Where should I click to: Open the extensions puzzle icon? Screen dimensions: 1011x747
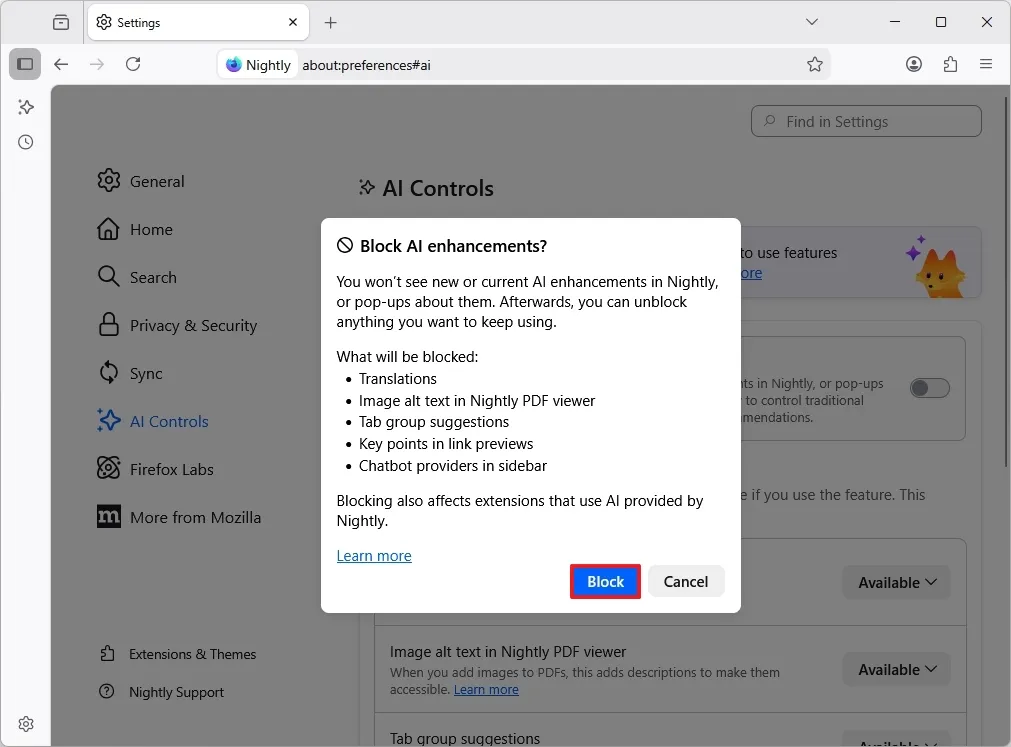[x=950, y=64]
